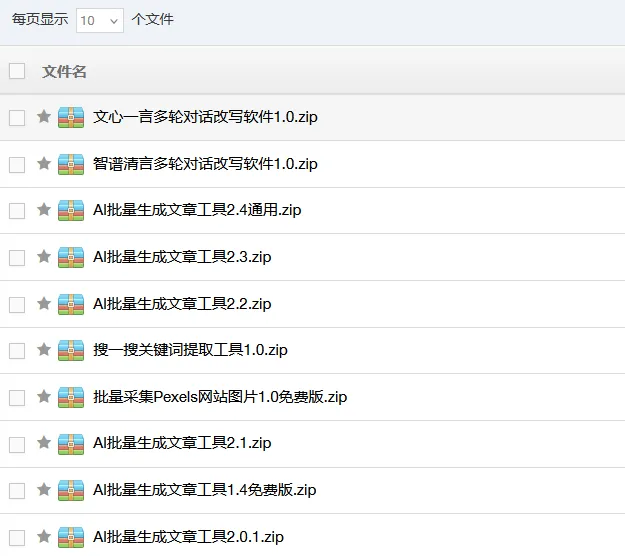Check the box for AI批量生成文章工具2.2.zip
This screenshot has width=625, height=556.
coord(17,305)
